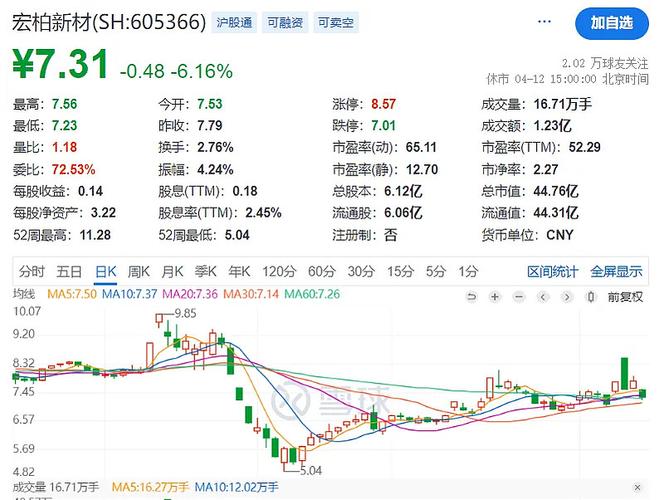Select the 日K chart tab
Screen dimensions: 664x500
point(106,271)
